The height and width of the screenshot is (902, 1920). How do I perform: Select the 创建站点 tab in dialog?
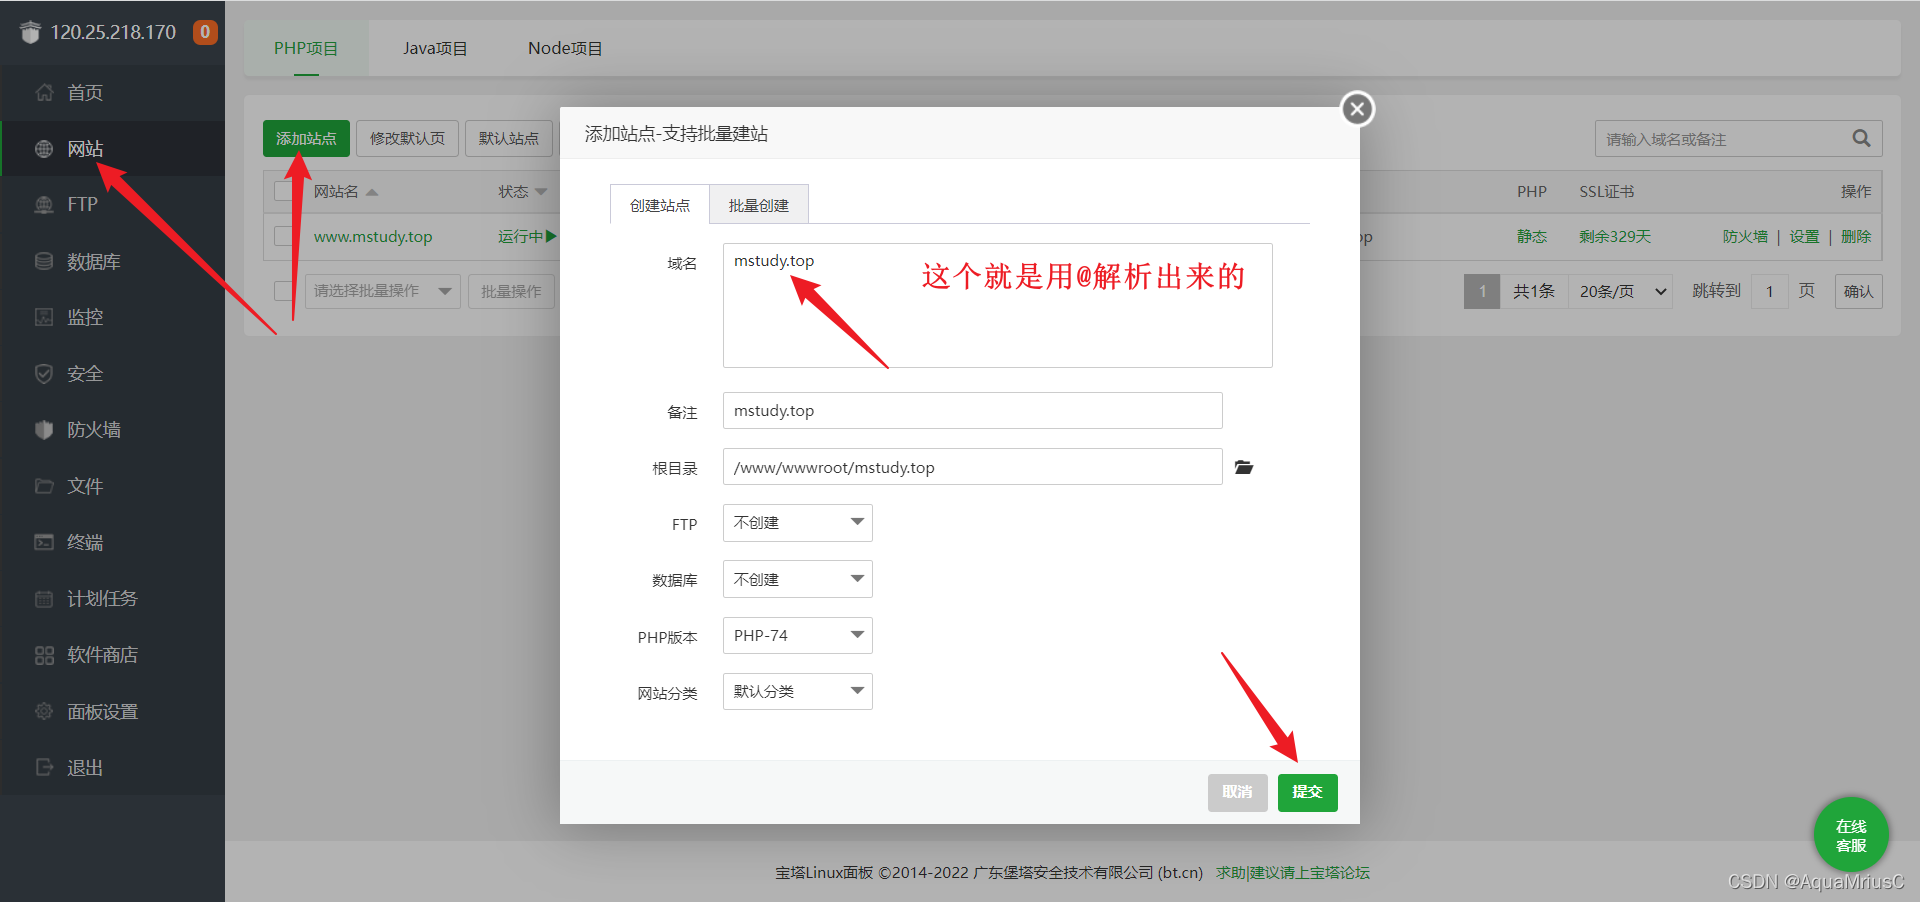pos(660,204)
